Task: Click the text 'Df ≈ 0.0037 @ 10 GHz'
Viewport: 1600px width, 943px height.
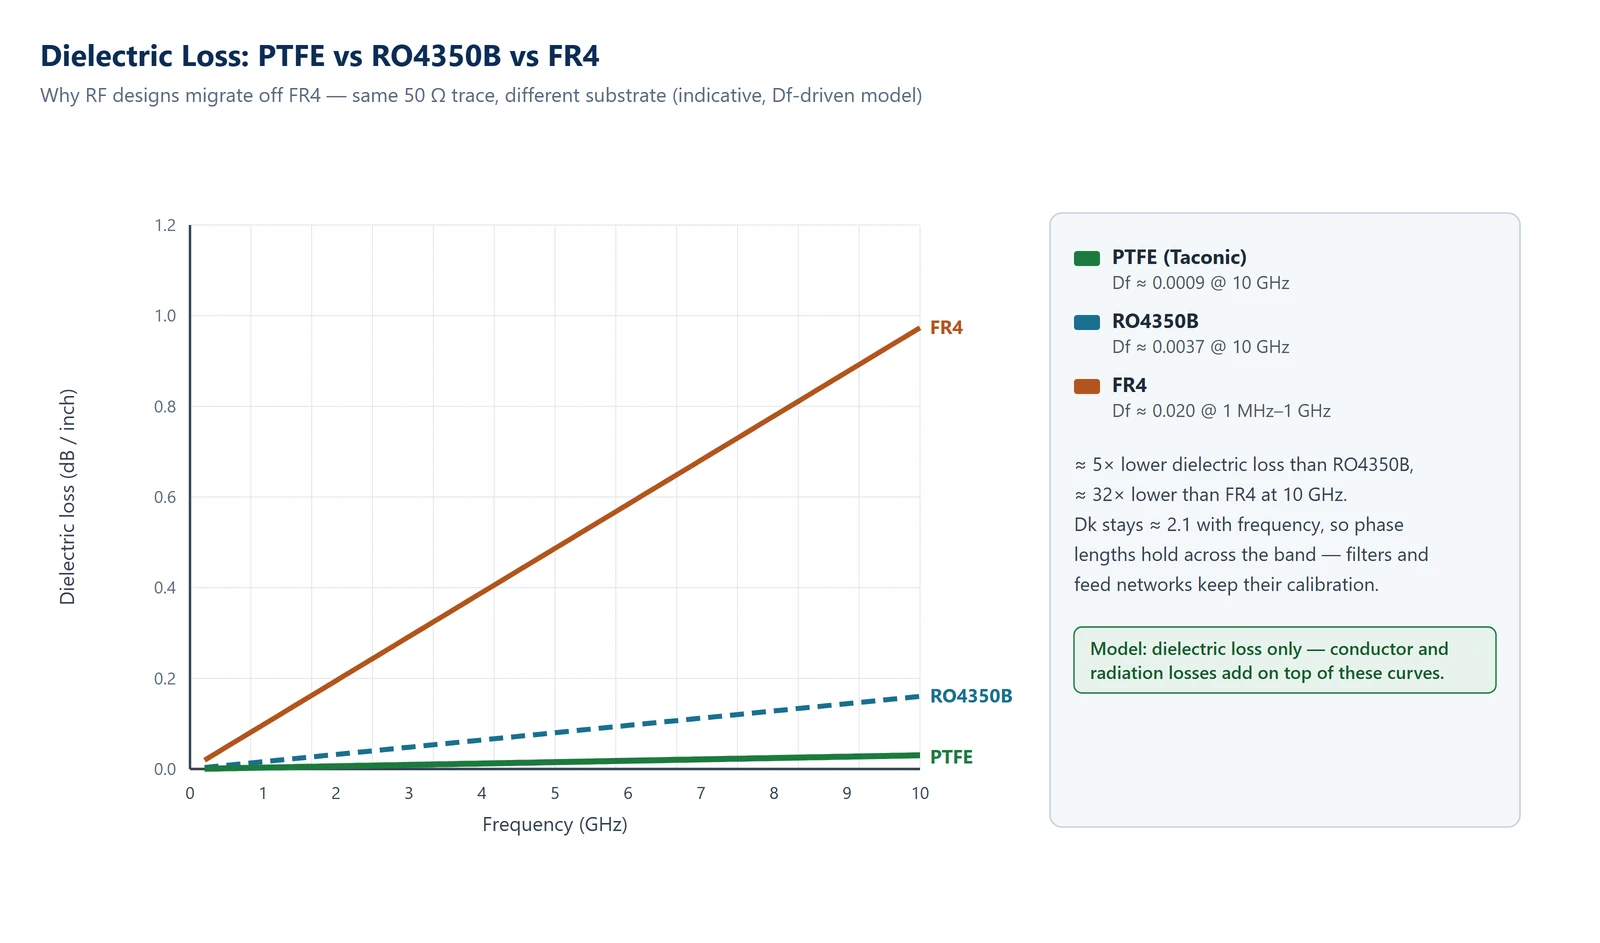Action: pyautogui.click(x=1200, y=347)
